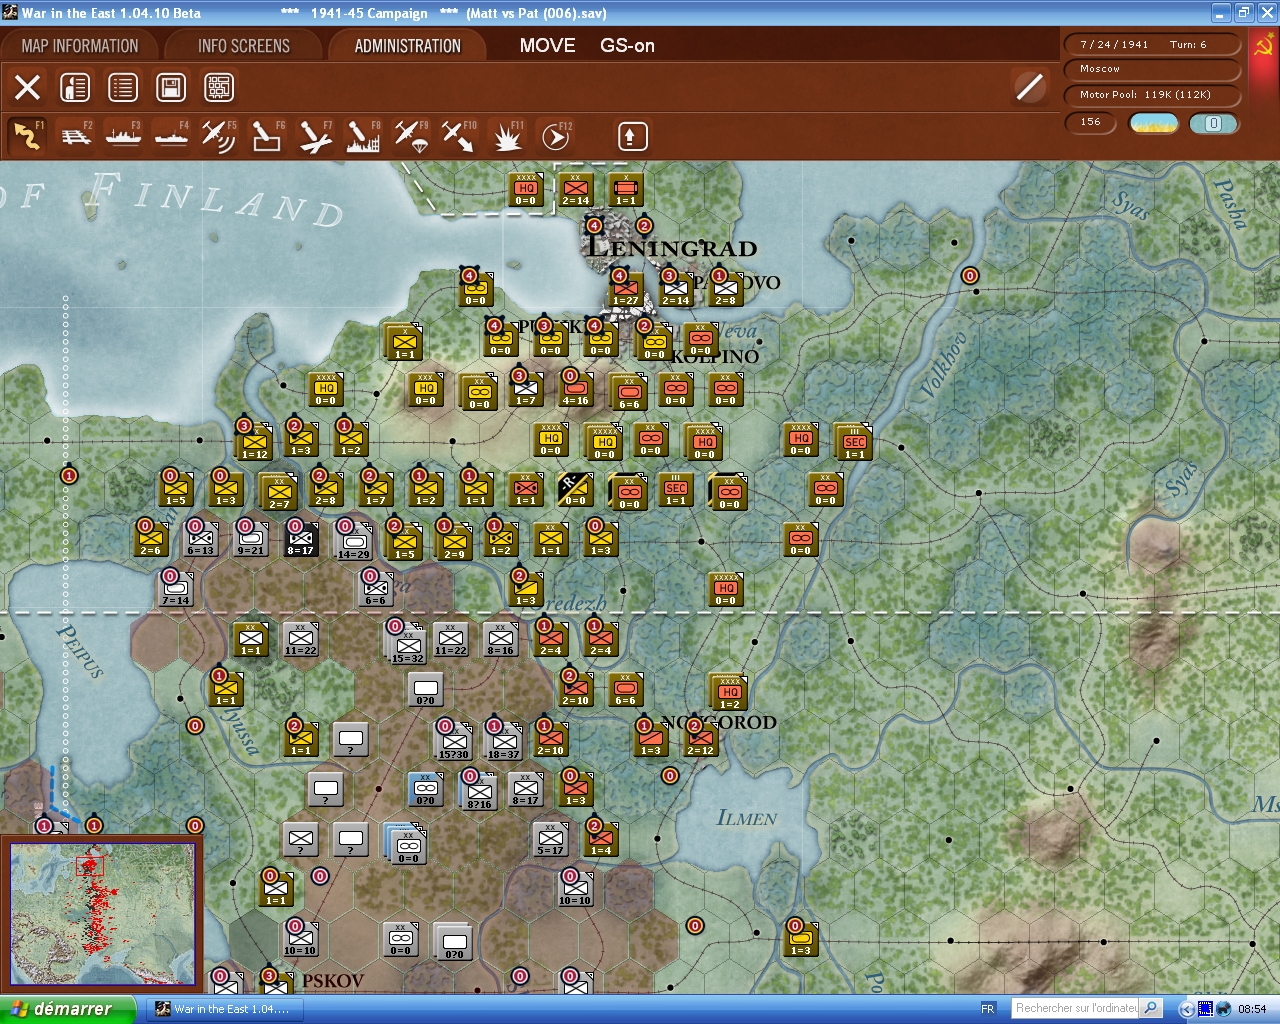This screenshot has height=1024, width=1280.
Task: Activate the F3 naval transport ship icon
Action: [x=124, y=136]
